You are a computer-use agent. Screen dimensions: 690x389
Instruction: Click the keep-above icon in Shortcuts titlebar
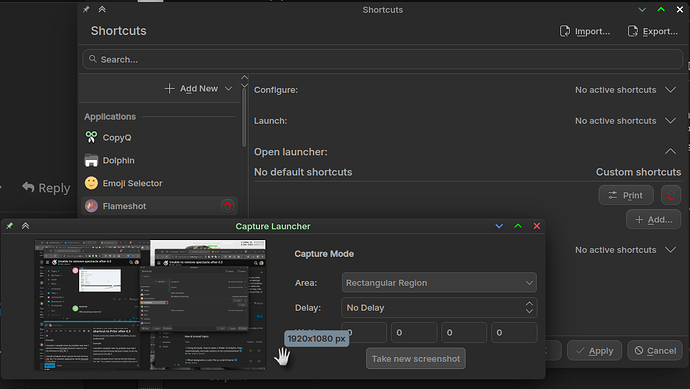(x=102, y=9)
